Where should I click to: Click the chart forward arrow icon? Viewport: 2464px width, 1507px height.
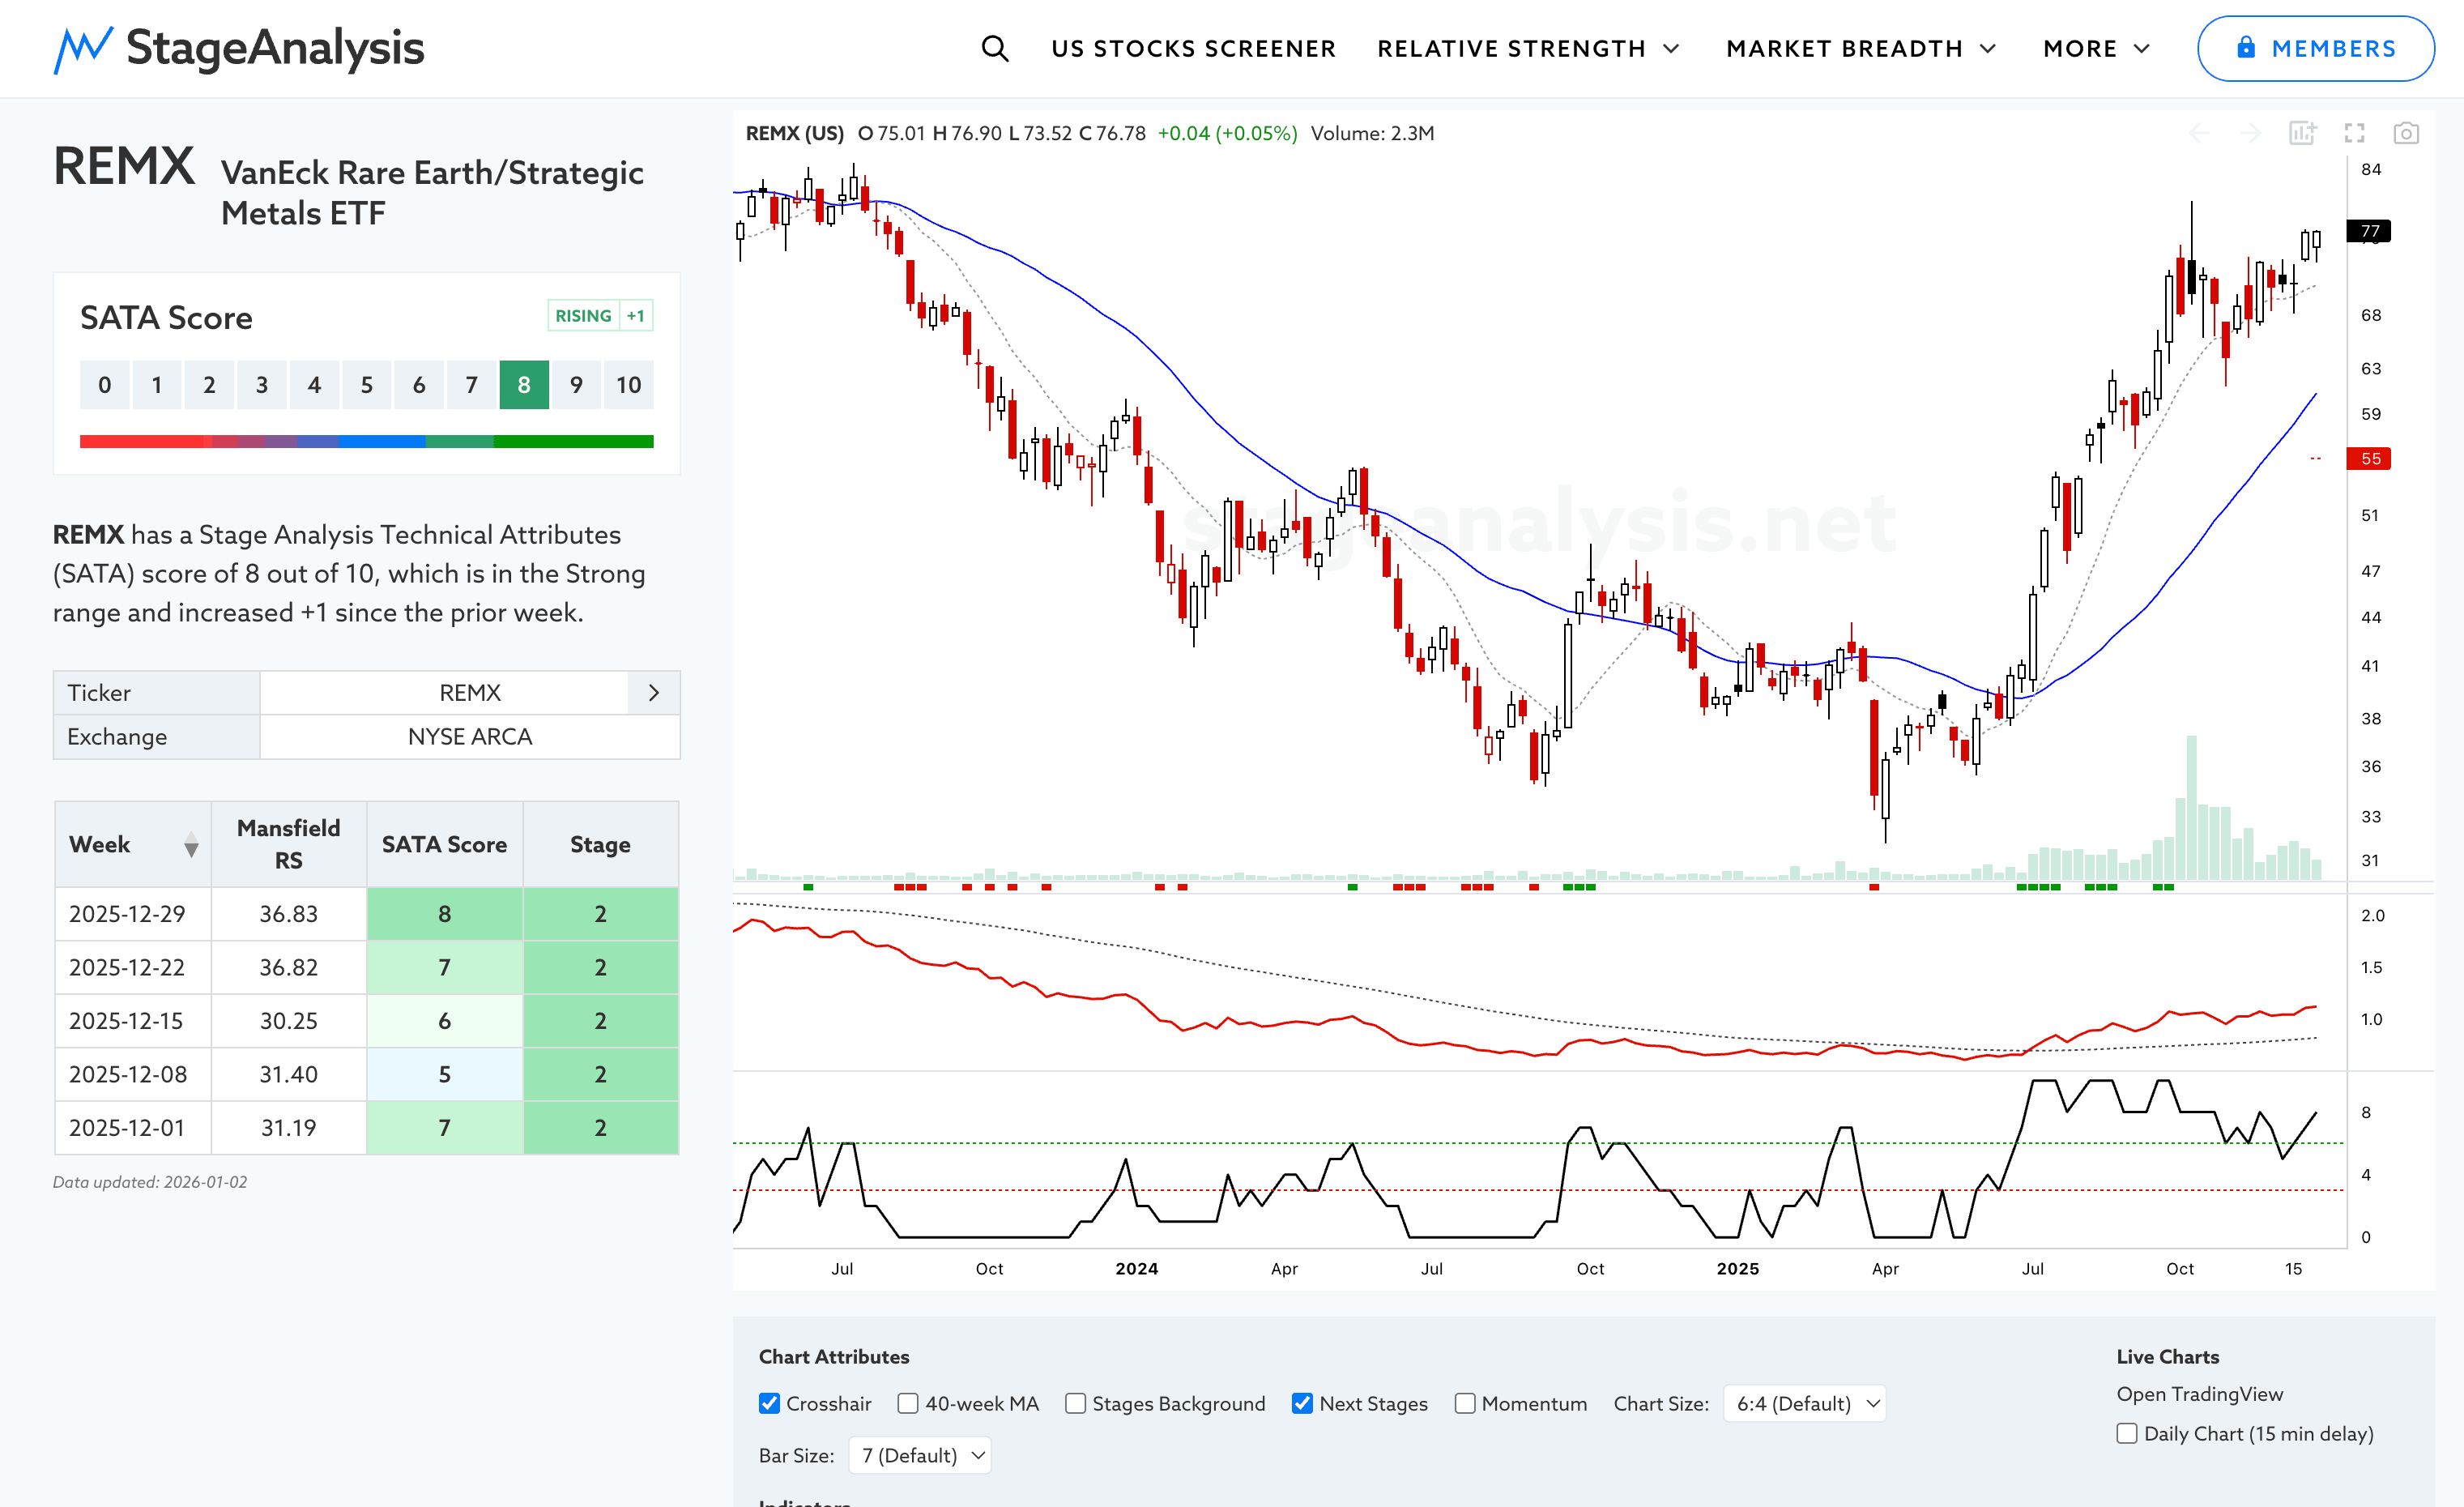tap(2250, 133)
